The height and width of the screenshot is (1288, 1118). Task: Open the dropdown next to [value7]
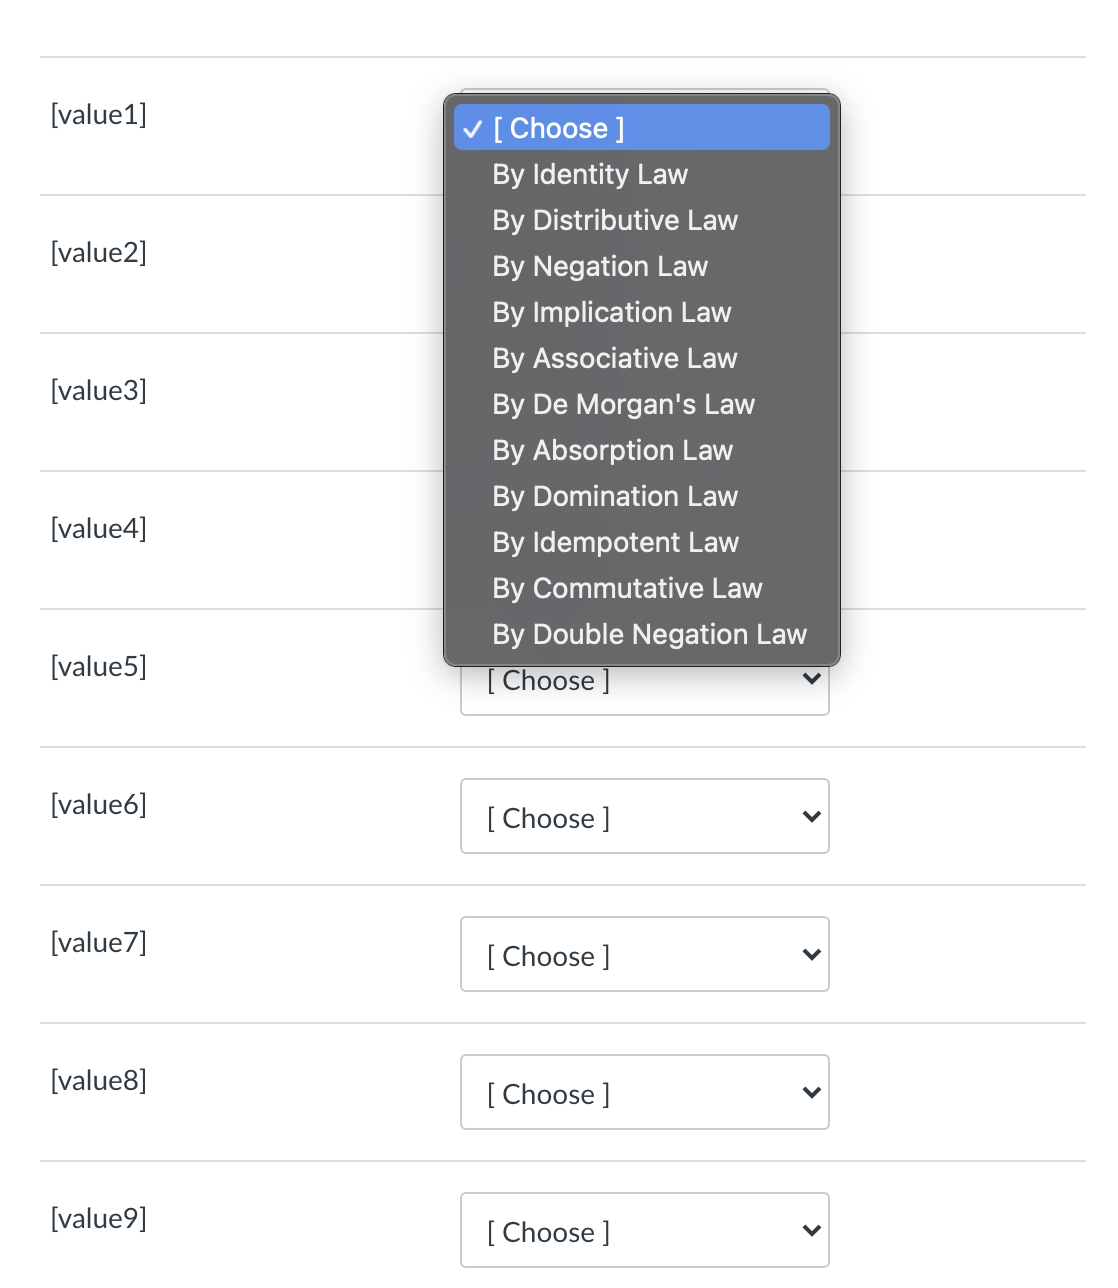click(644, 955)
